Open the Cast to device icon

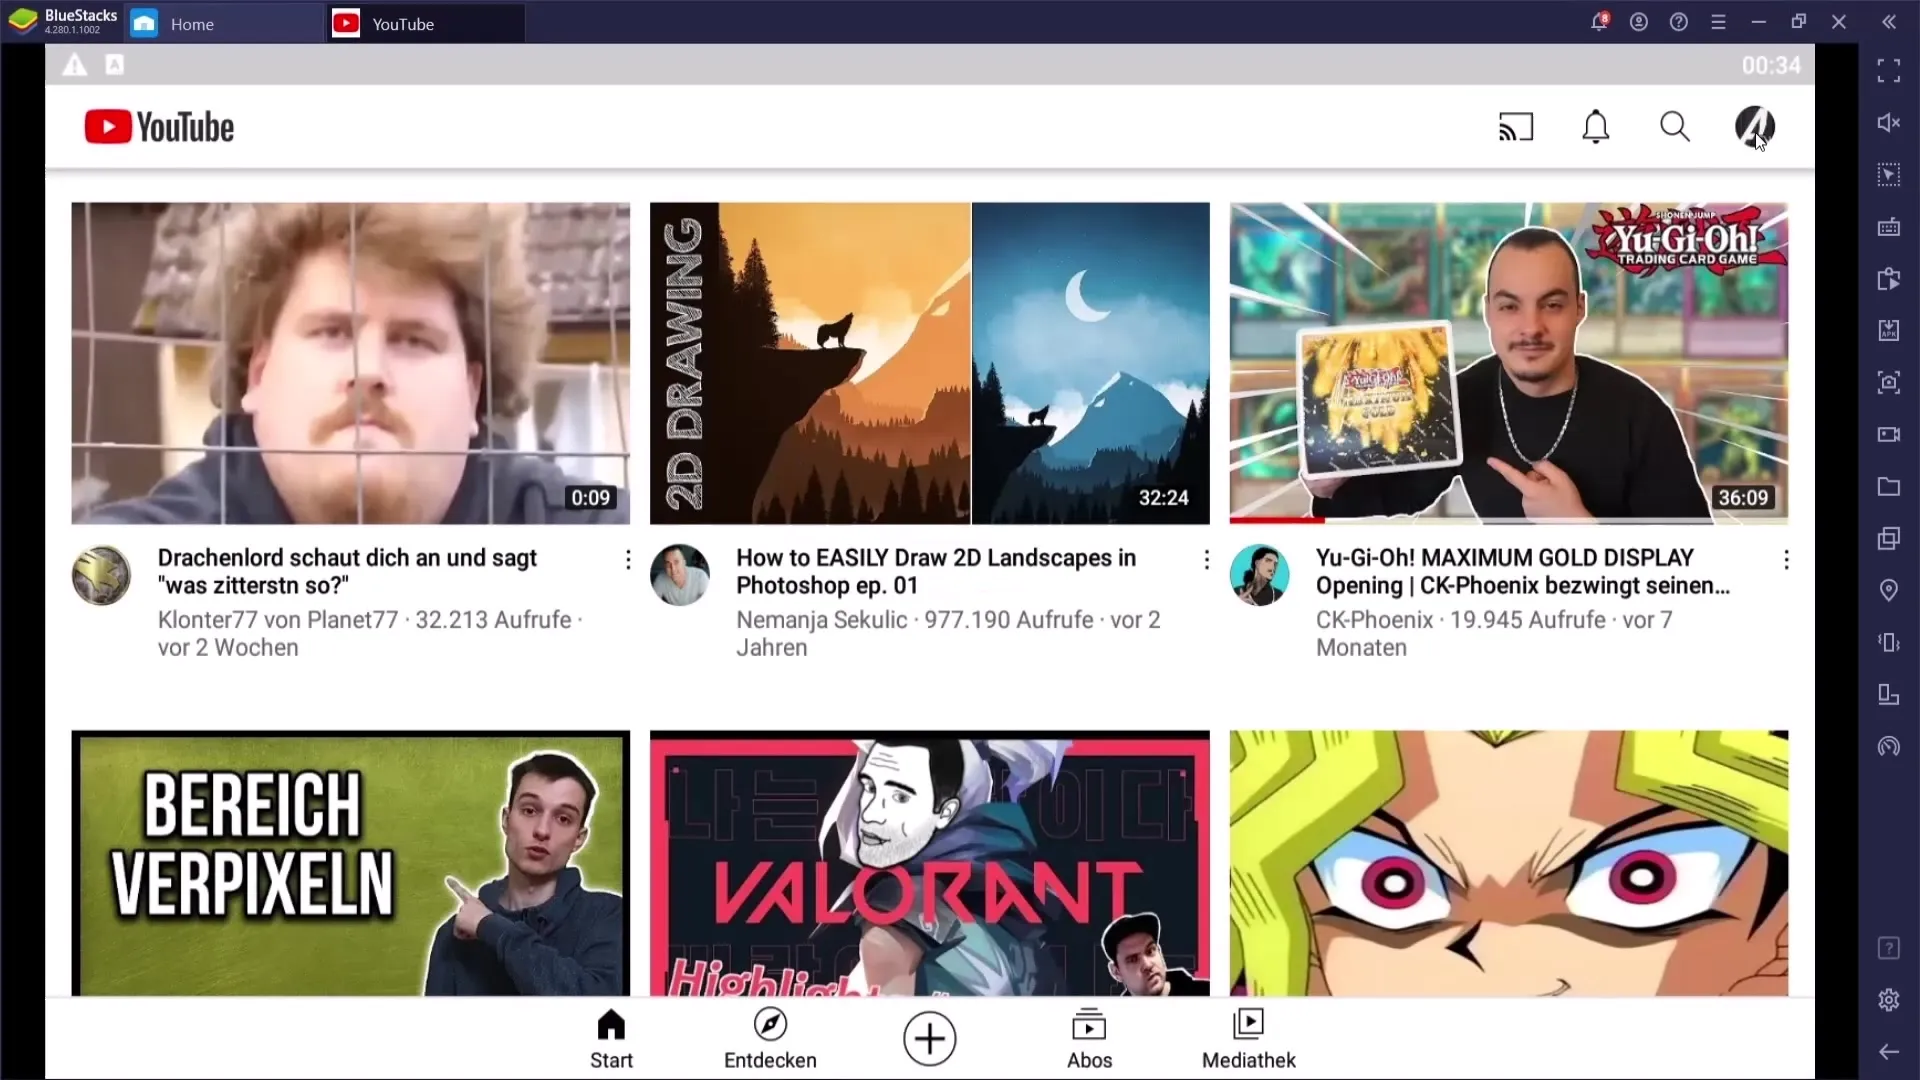tap(1516, 127)
